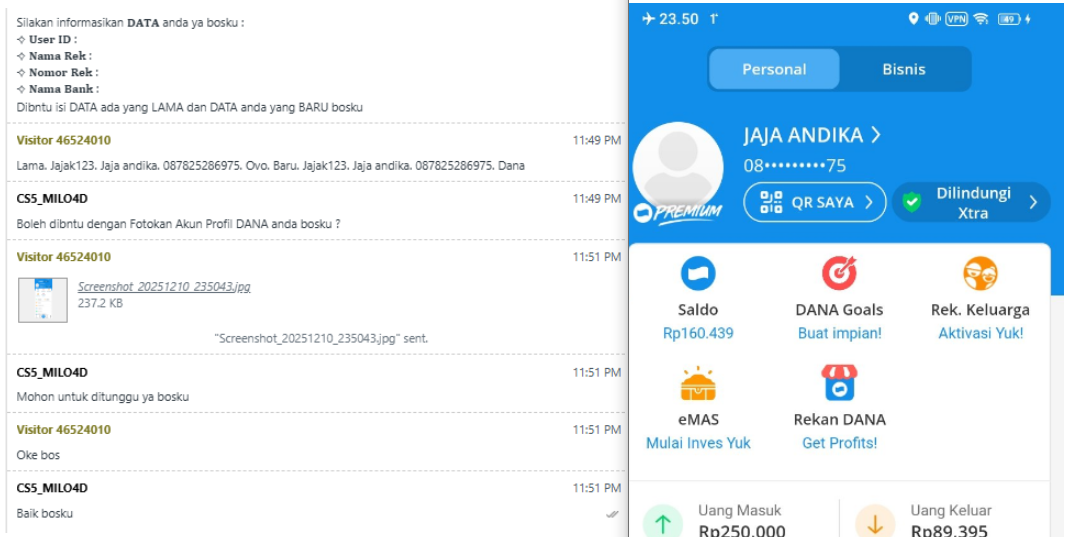
Task: Open Rekan DANA shop icon
Action: coord(840,383)
